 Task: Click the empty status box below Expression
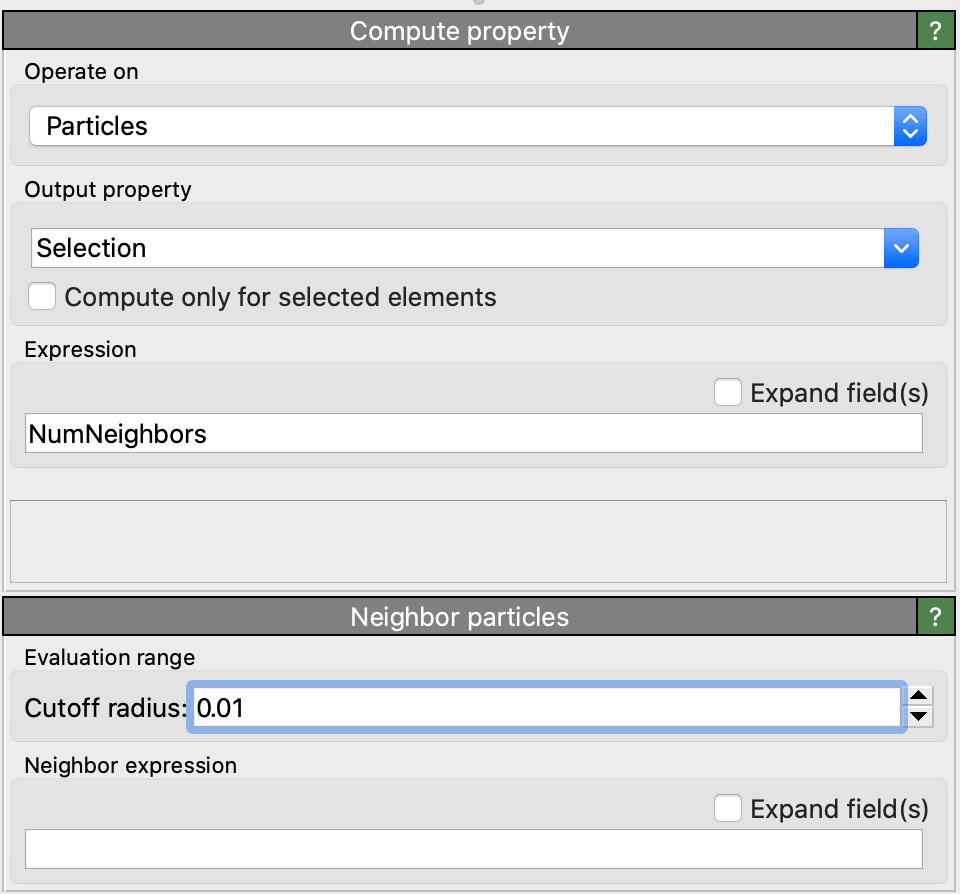[x=477, y=541]
